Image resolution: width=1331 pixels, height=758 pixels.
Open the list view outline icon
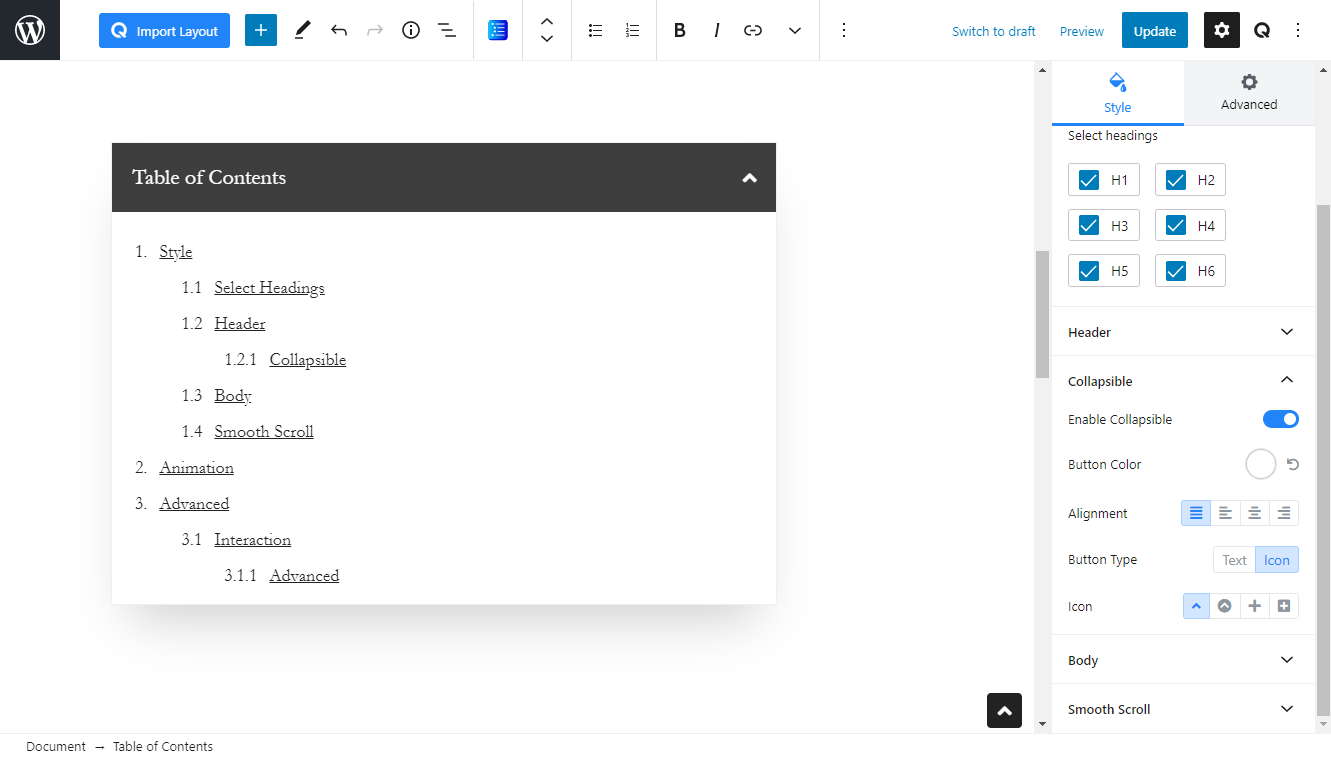[x=447, y=30]
